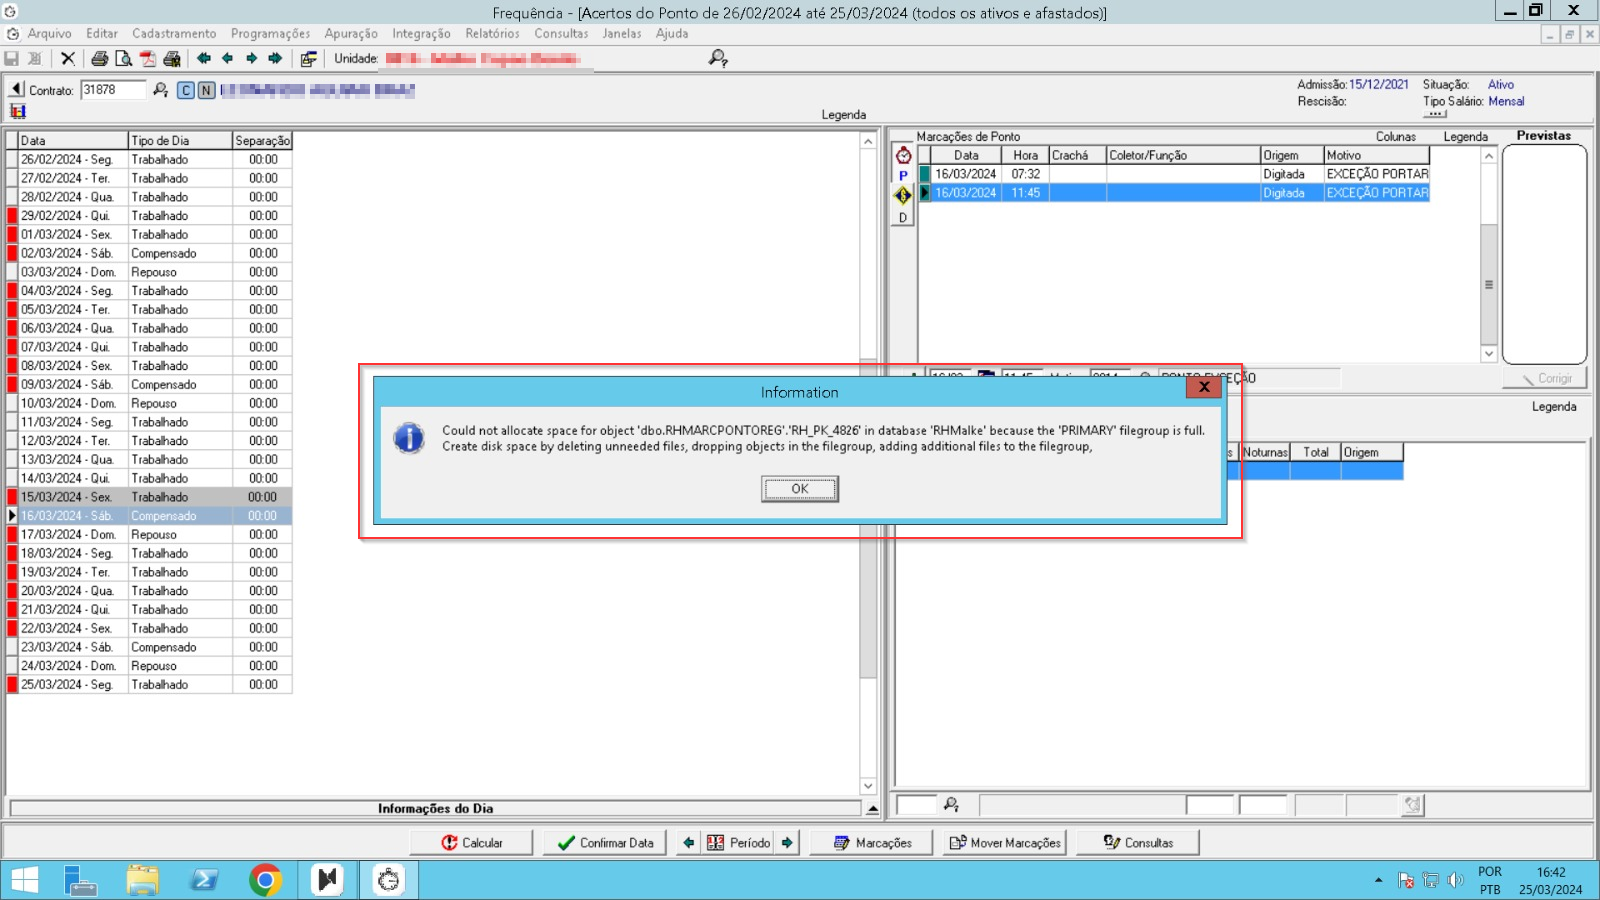Click the Contrato number input field
Screen dimensions: 1600x900
(x=112, y=90)
